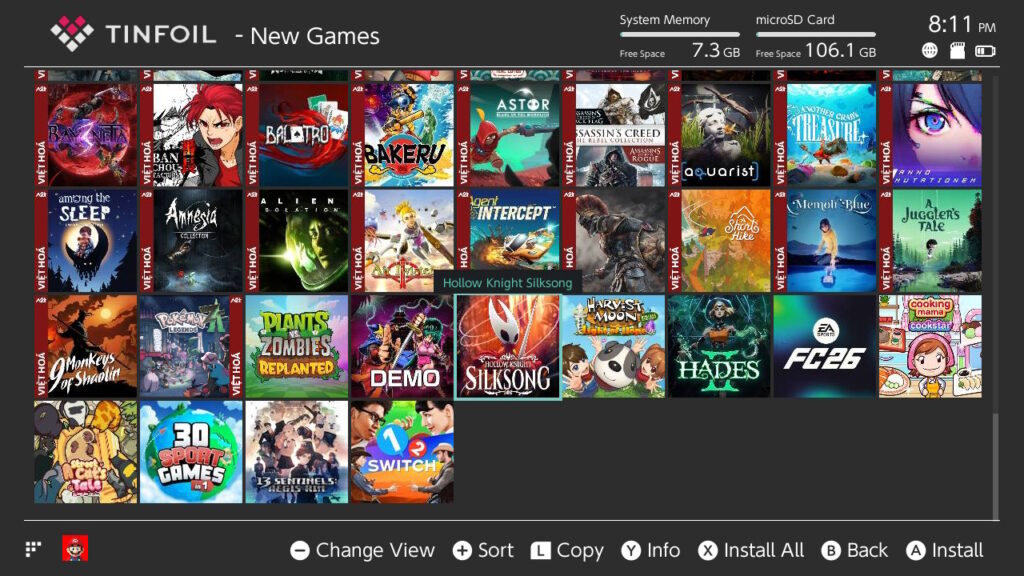The image size is (1024, 576).
Task: Click the globe network status icon
Action: pos(930,51)
